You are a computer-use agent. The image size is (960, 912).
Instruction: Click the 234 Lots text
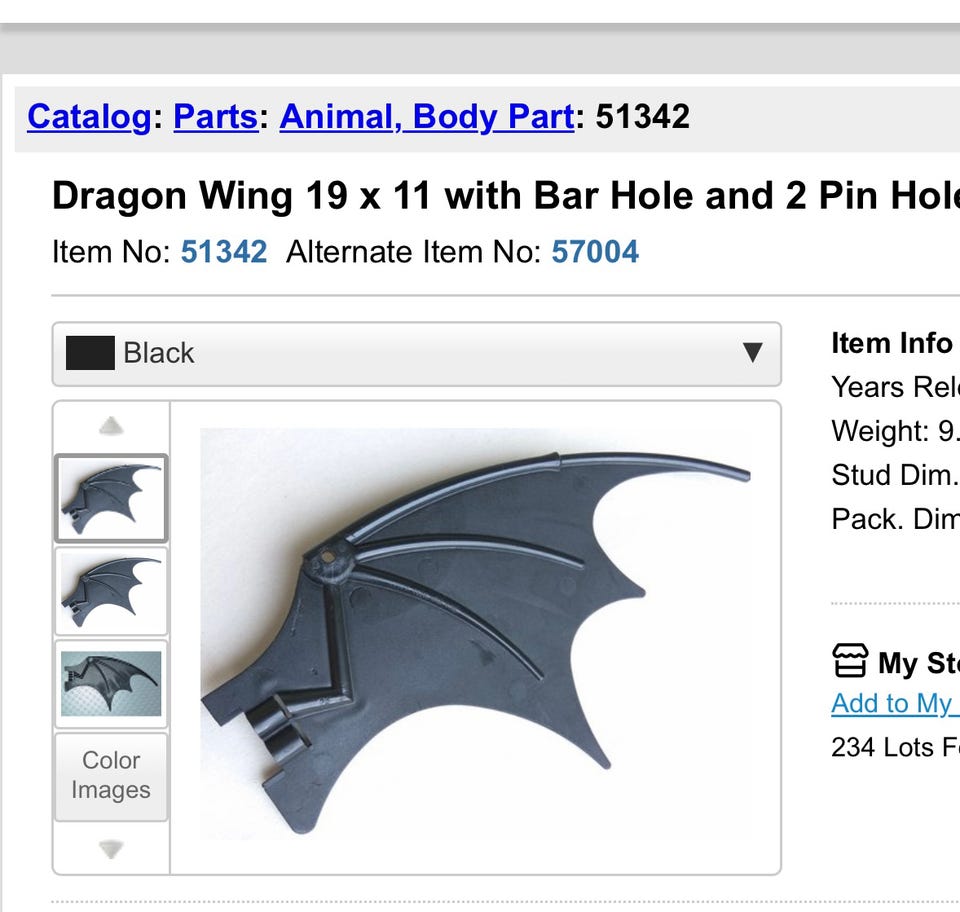(x=895, y=747)
